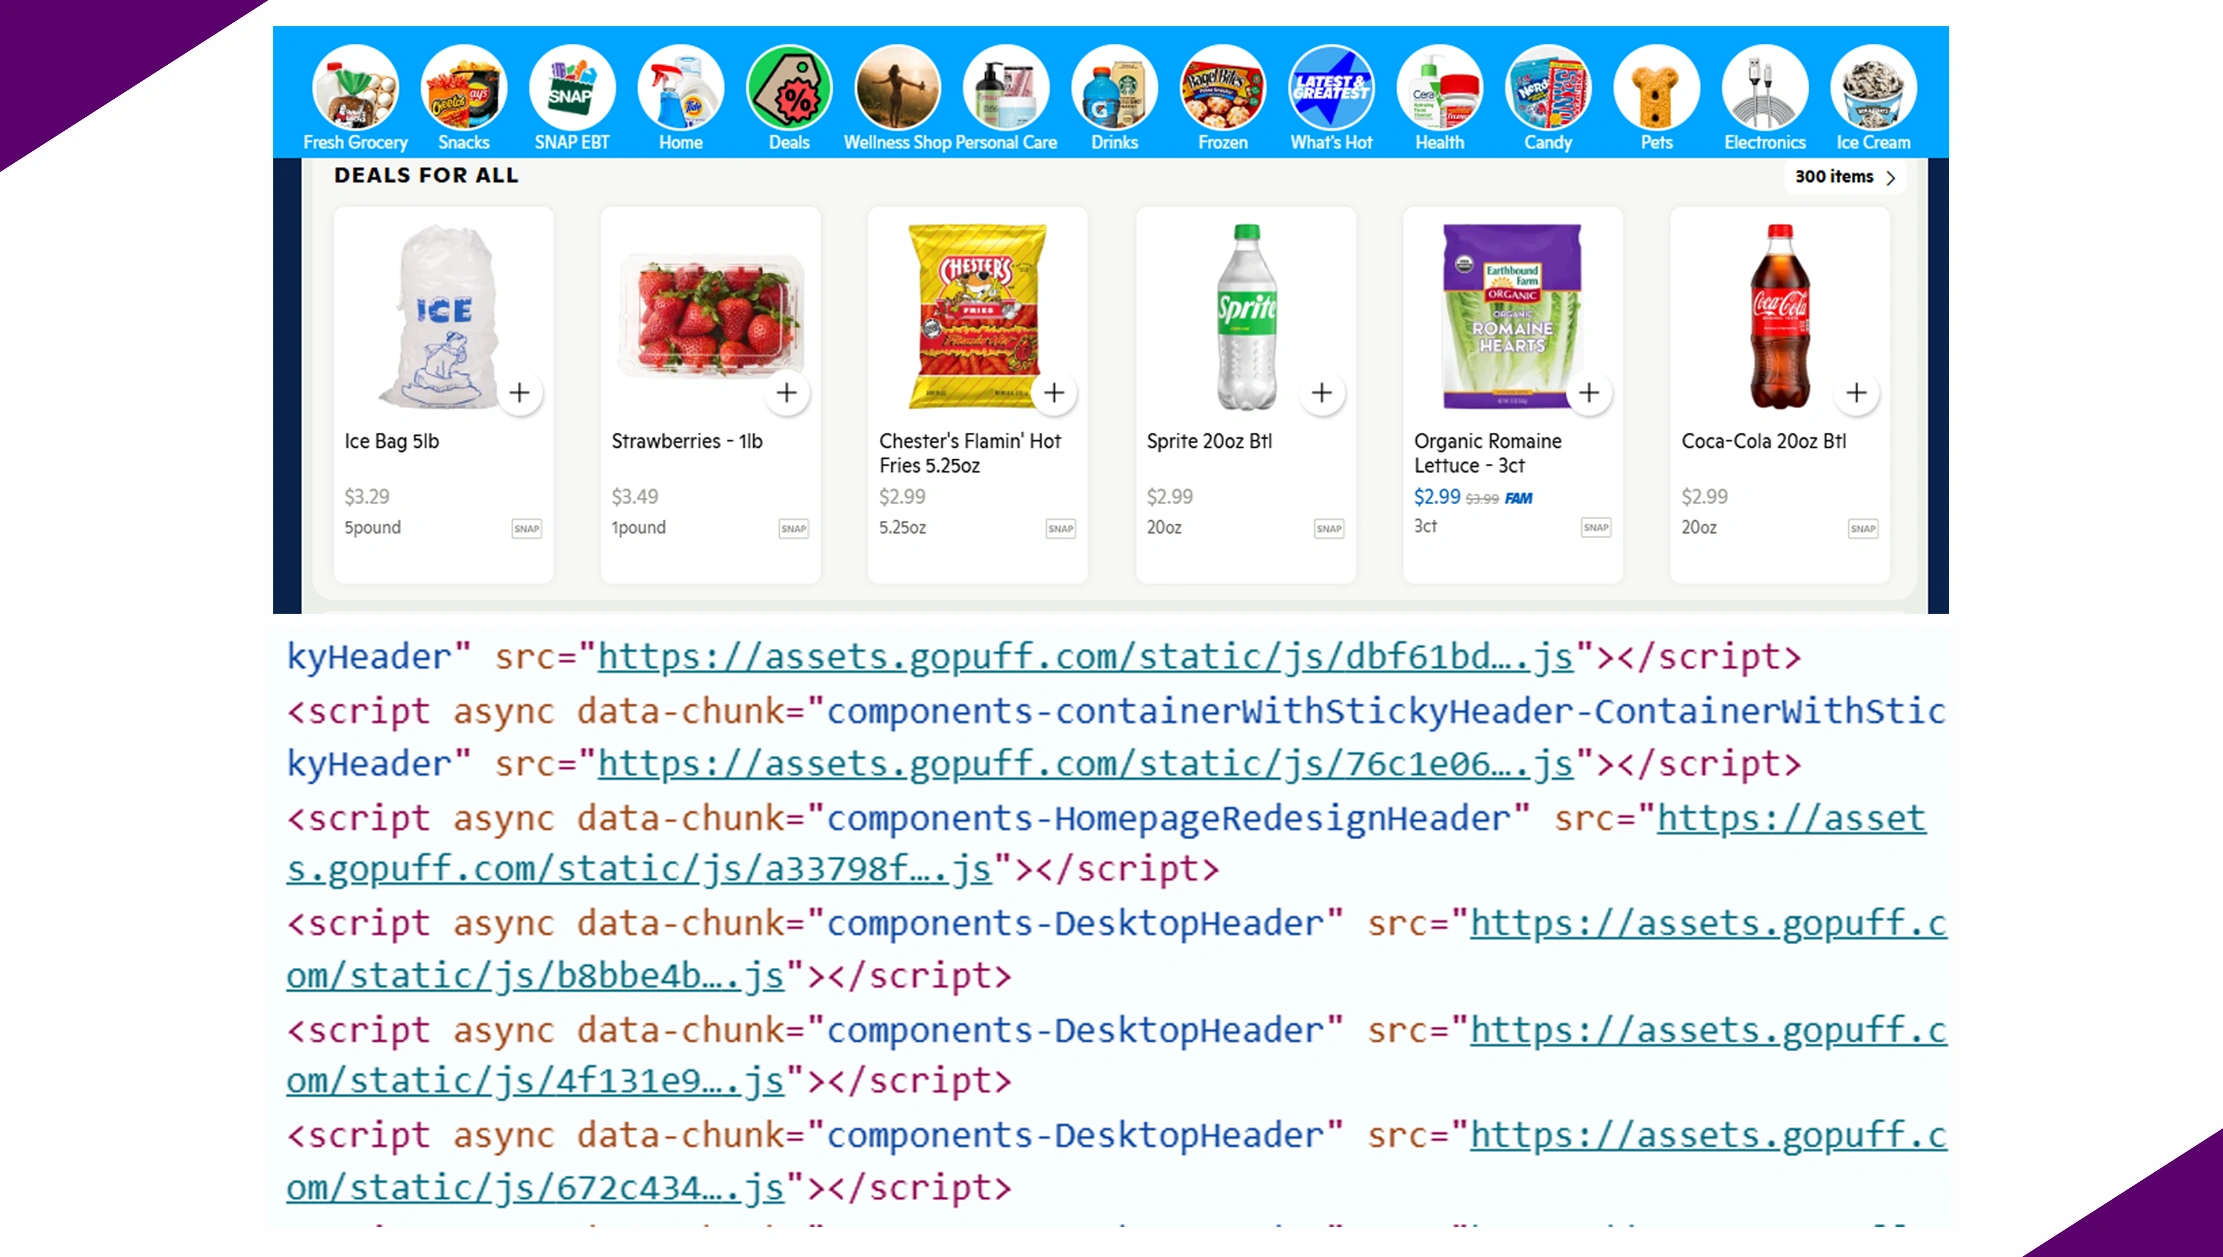Add Sprite 20oz Btl to cart
The image size is (2223, 1257).
tap(1322, 393)
